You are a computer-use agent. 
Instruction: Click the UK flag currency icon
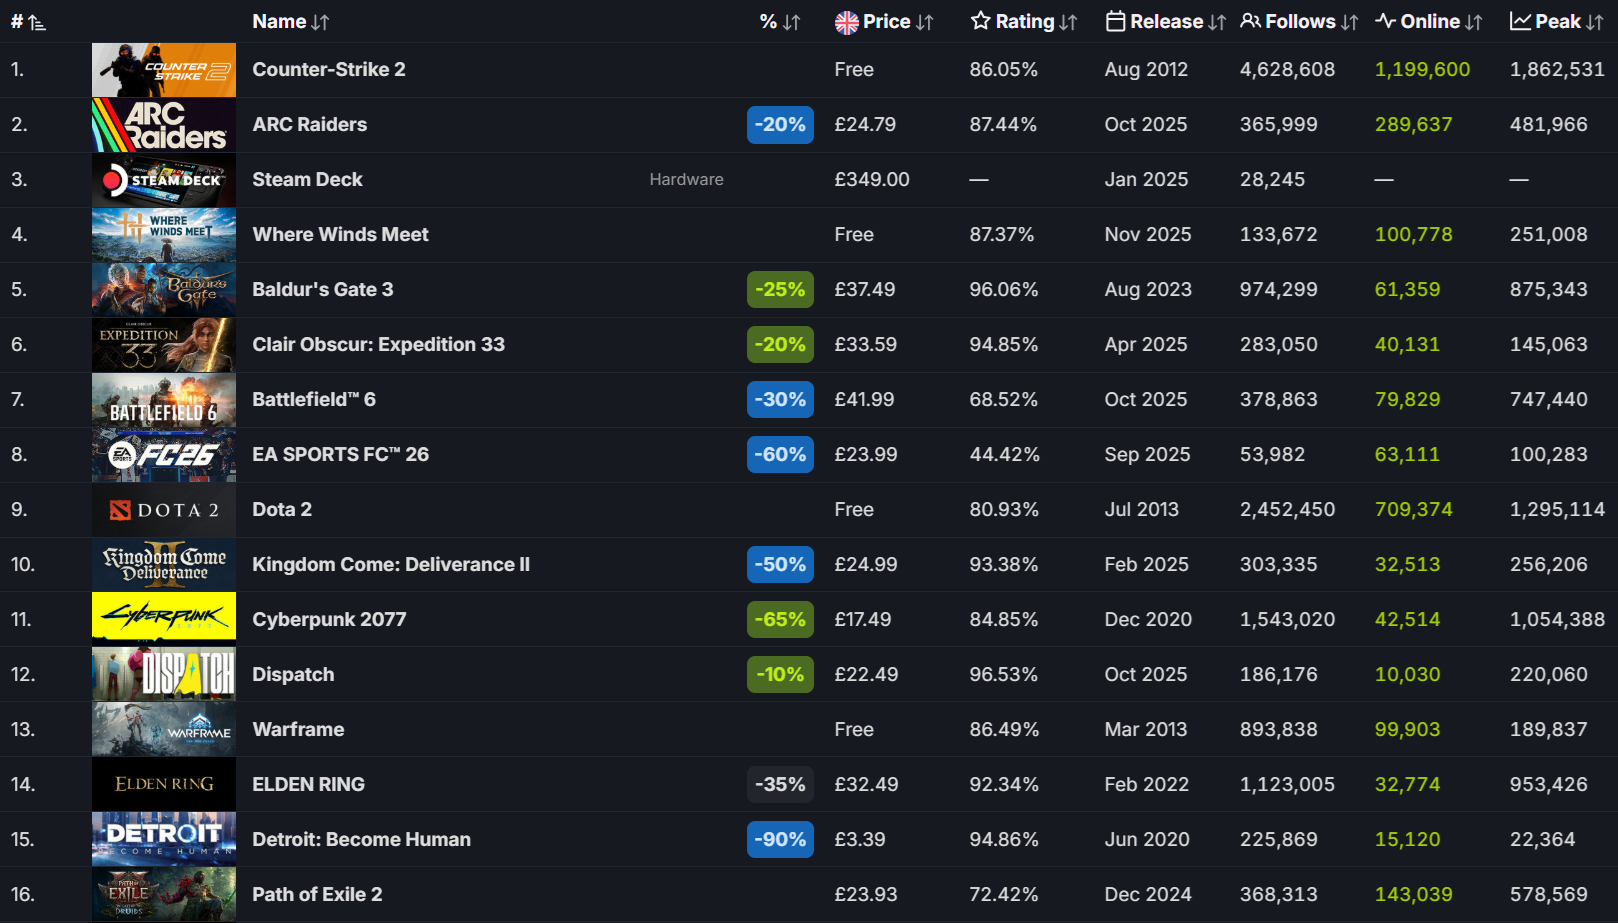coord(847,22)
